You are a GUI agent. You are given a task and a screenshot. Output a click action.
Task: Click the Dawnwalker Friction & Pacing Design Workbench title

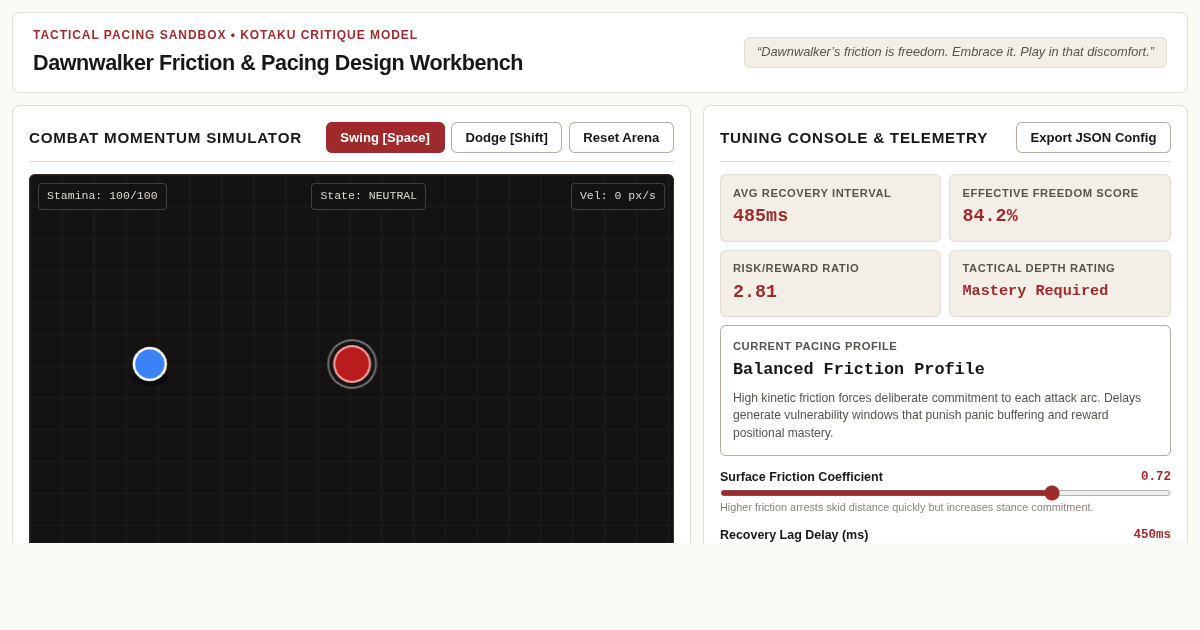278,63
